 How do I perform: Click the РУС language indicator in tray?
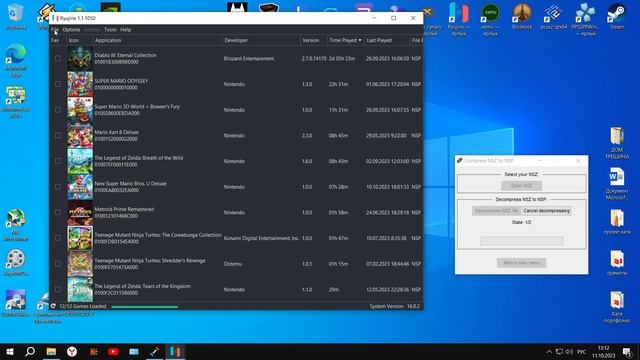click(582, 351)
